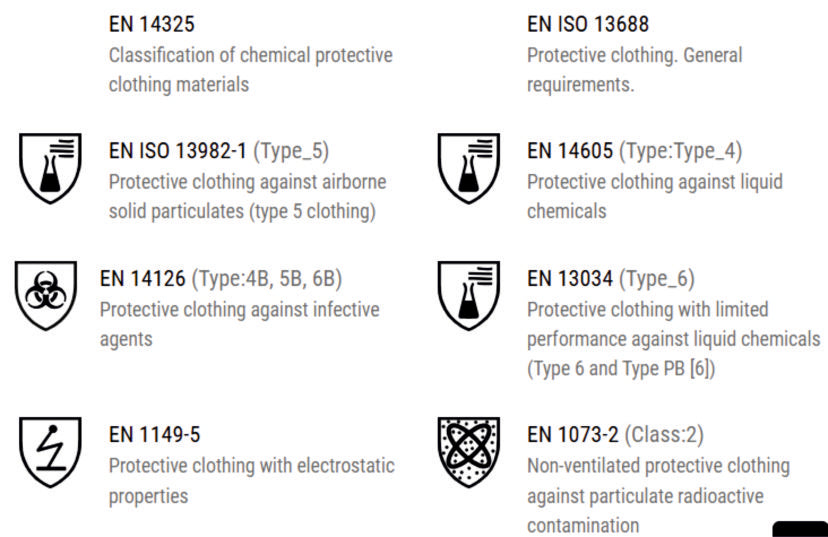
Task: Click 'Protective clothing with electrostatic properties' description
Action: click(x=251, y=481)
